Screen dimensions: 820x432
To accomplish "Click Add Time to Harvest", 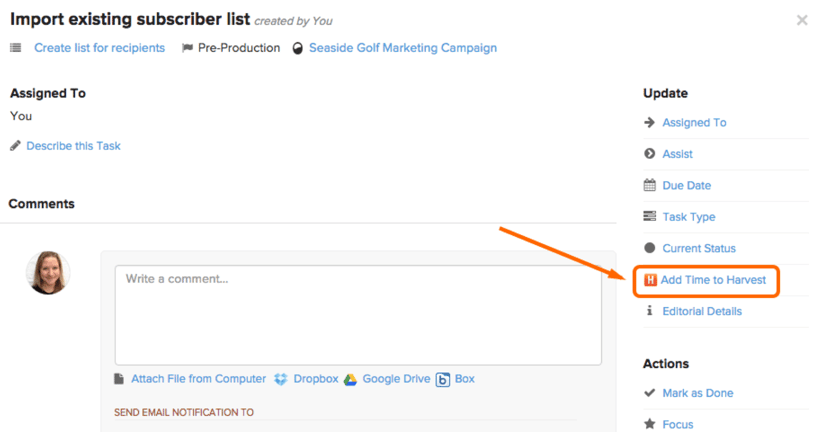I will 713,280.
